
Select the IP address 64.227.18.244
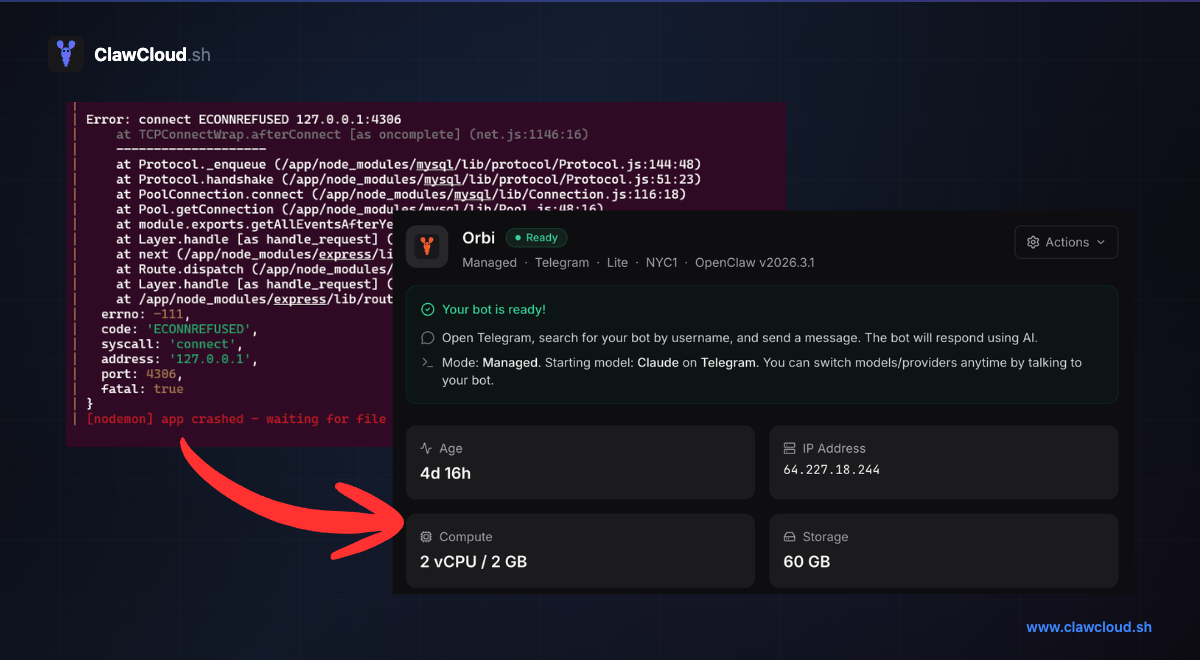tap(832, 468)
